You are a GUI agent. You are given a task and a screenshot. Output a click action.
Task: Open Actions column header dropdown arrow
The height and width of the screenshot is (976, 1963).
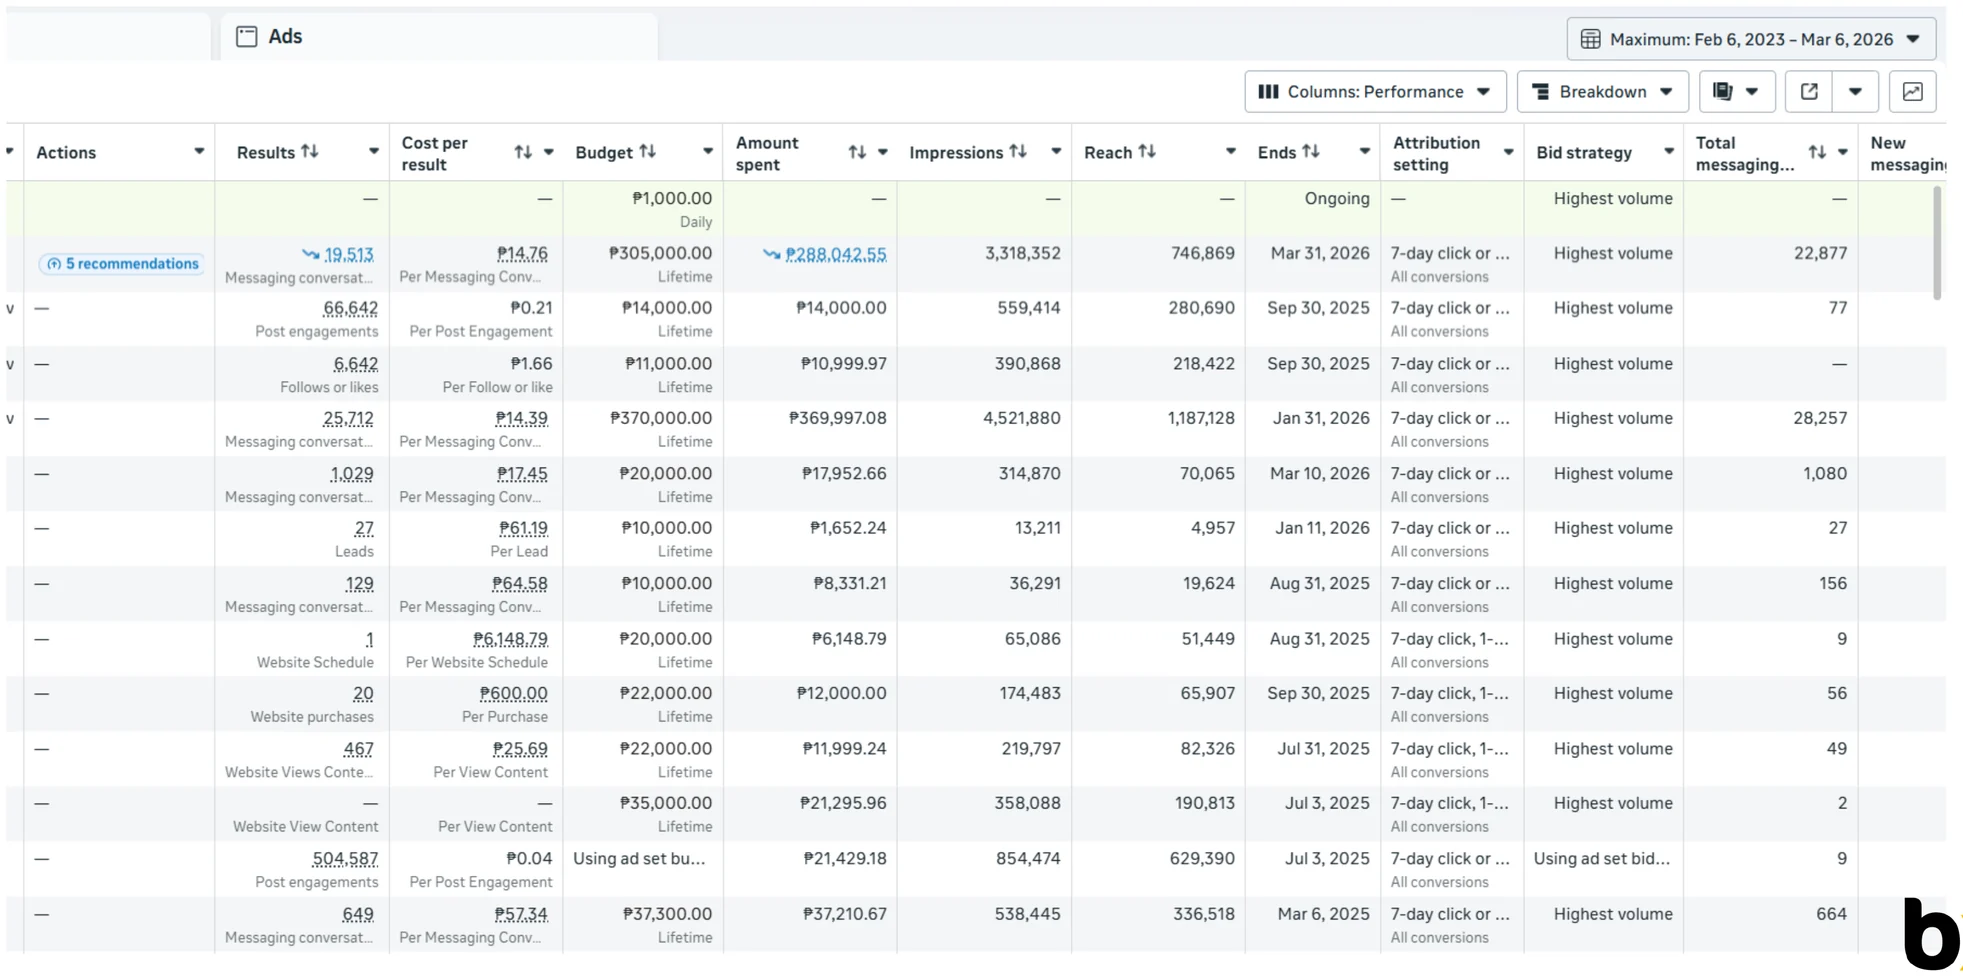point(199,152)
